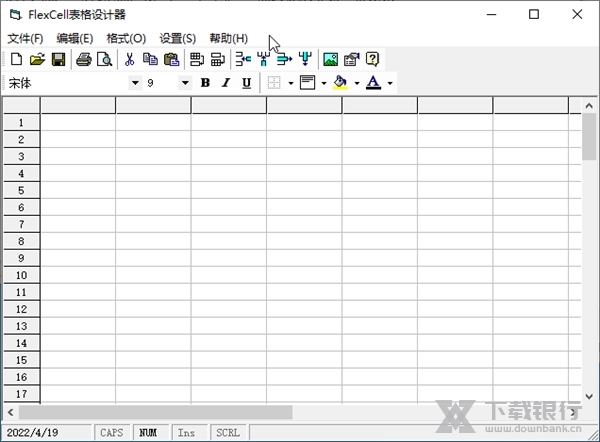
Task: Print the table with the printer icon
Action: (x=83, y=59)
